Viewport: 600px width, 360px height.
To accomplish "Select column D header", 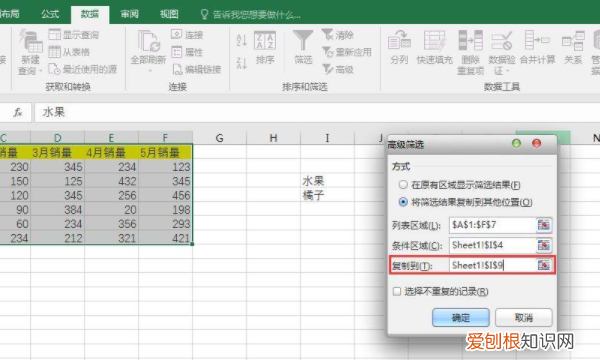I will [x=57, y=138].
